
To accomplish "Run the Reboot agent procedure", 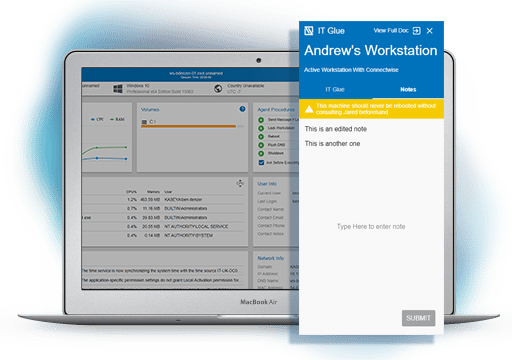I will pos(261,137).
